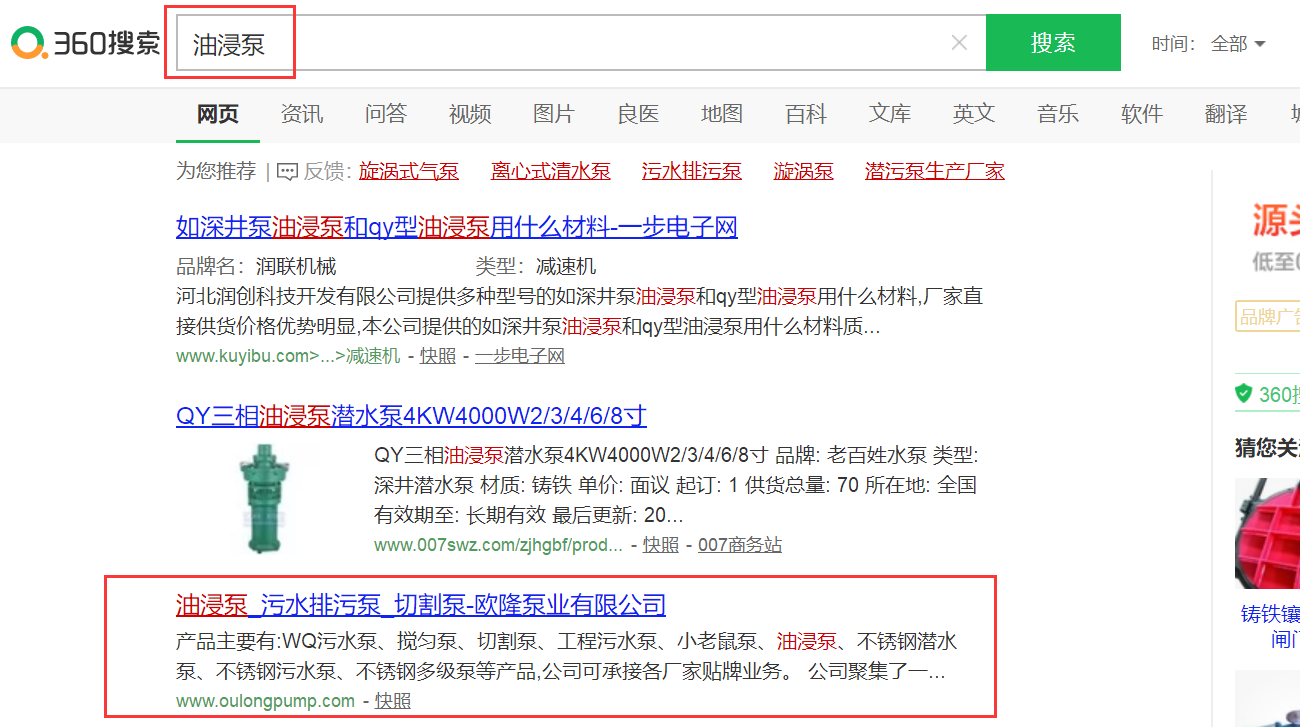1300x727 pixels.
Task: Click the search box containing 油浸泵
Action: (580, 43)
